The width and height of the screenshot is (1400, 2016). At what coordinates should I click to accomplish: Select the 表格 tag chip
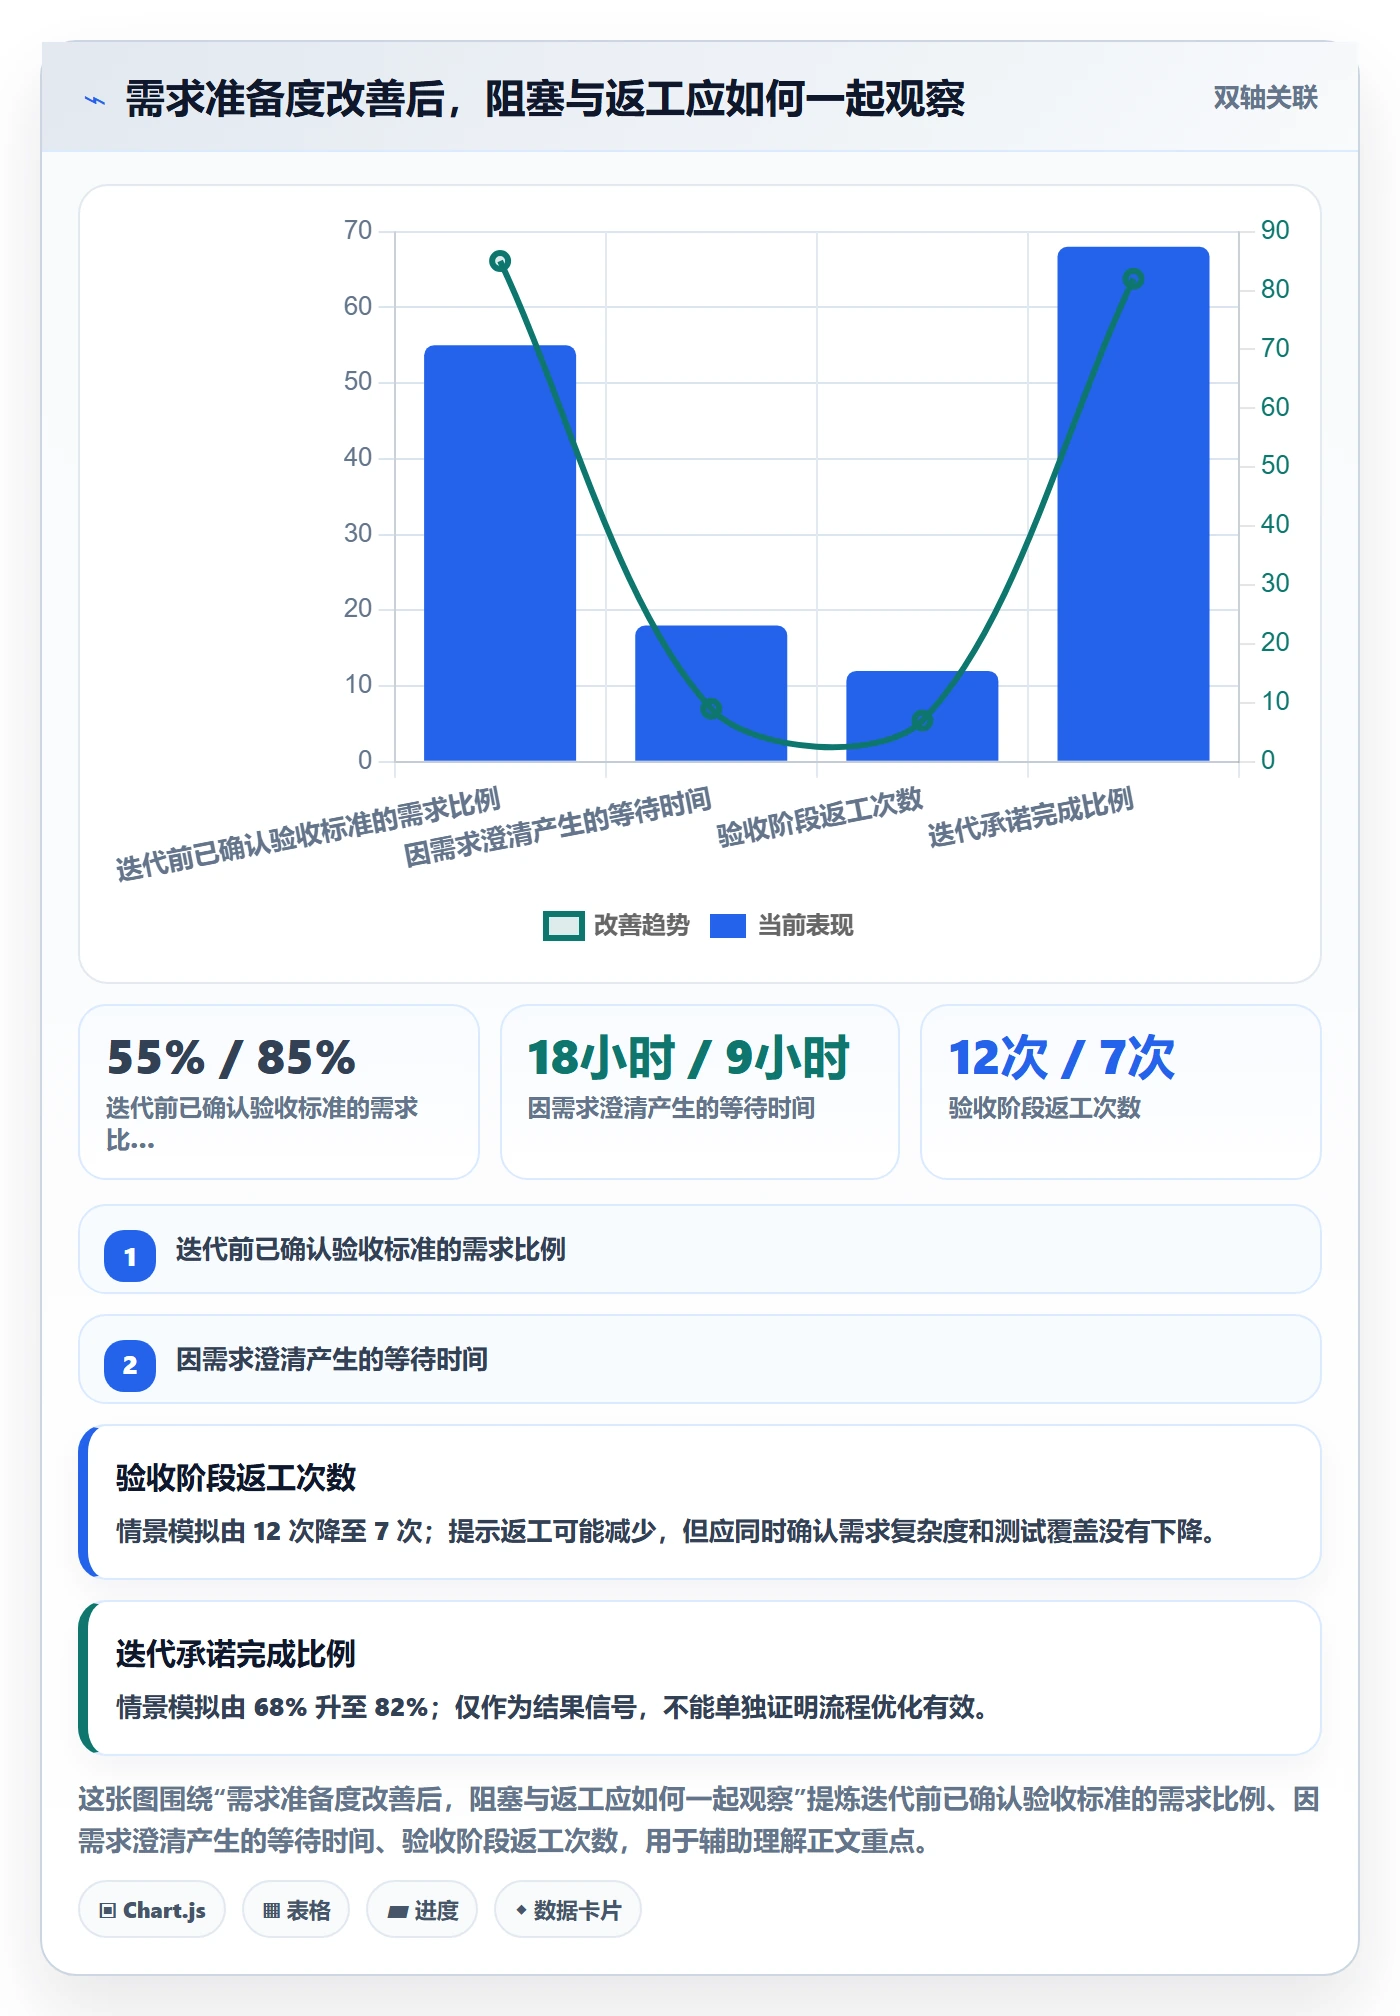296,1910
